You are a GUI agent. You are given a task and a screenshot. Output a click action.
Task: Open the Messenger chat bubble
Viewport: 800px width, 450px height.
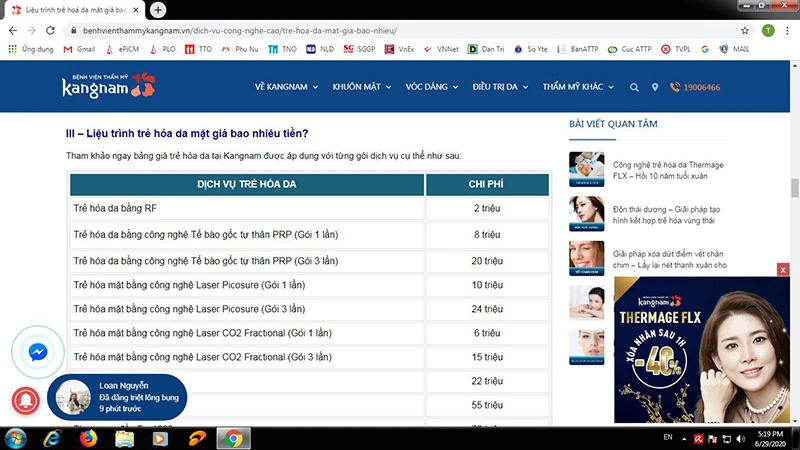pyautogui.click(x=38, y=353)
